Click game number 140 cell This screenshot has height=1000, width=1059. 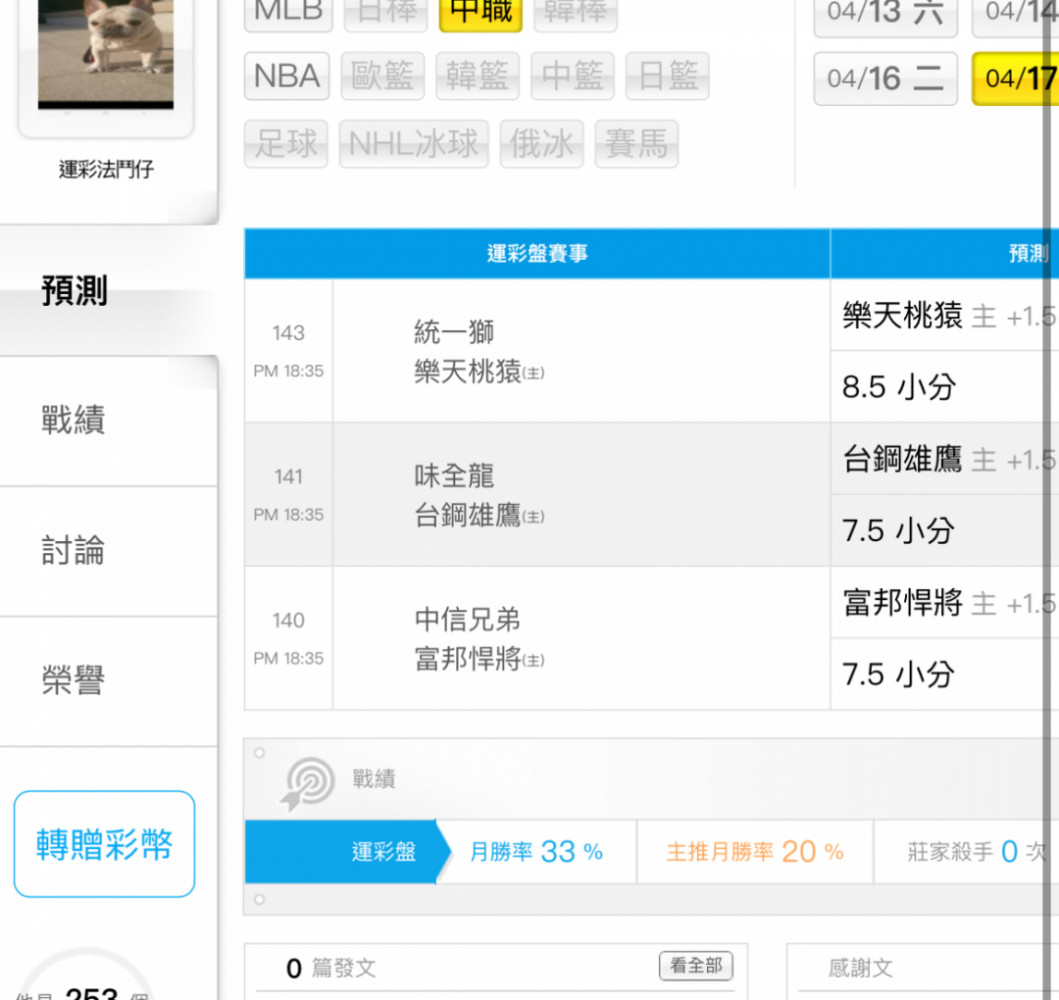(x=288, y=638)
